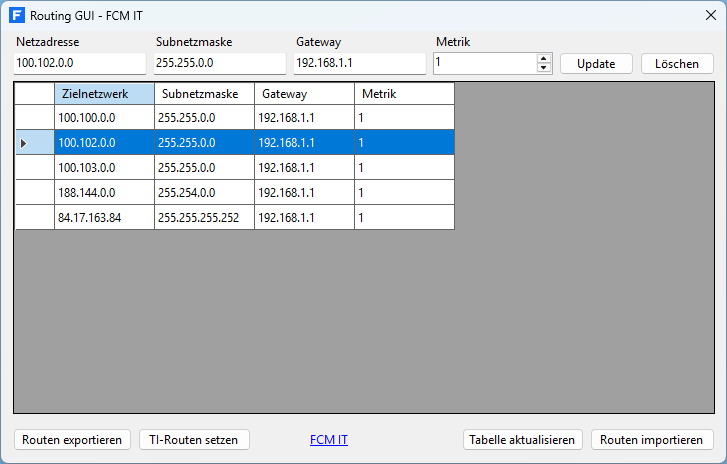The height and width of the screenshot is (464, 727).
Task: Click into the Subnetzmaske text field
Action: (220, 63)
